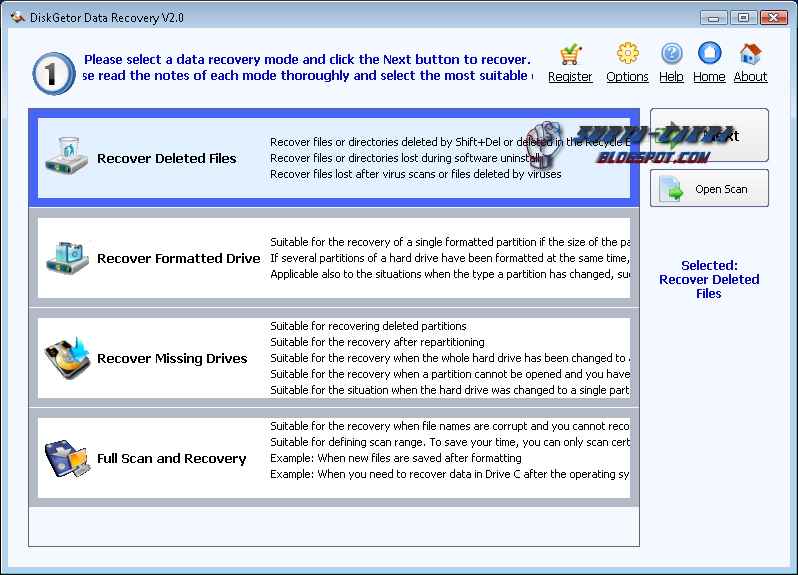Image resolution: width=798 pixels, height=575 pixels.
Task: Click the Recover Missing Drives hard disk icon
Action: click(67, 358)
